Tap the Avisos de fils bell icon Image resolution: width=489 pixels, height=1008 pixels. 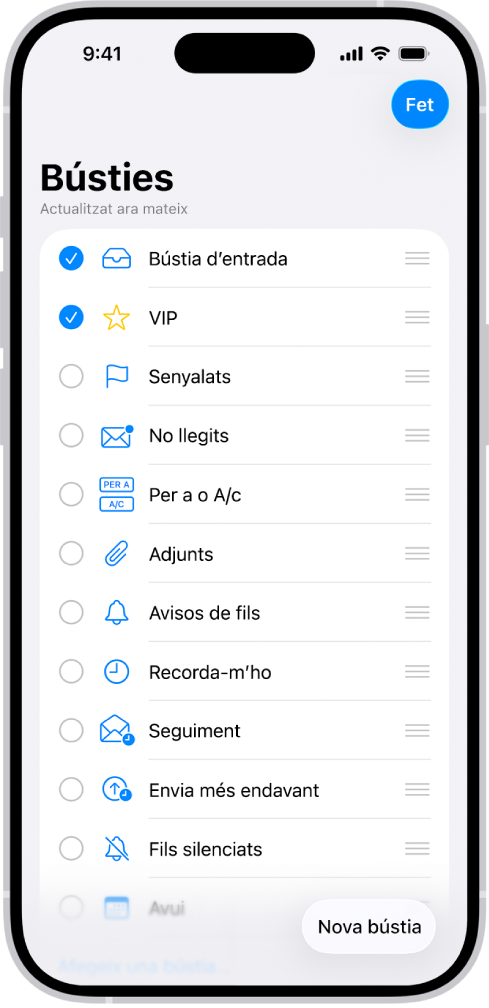pos(117,613)
